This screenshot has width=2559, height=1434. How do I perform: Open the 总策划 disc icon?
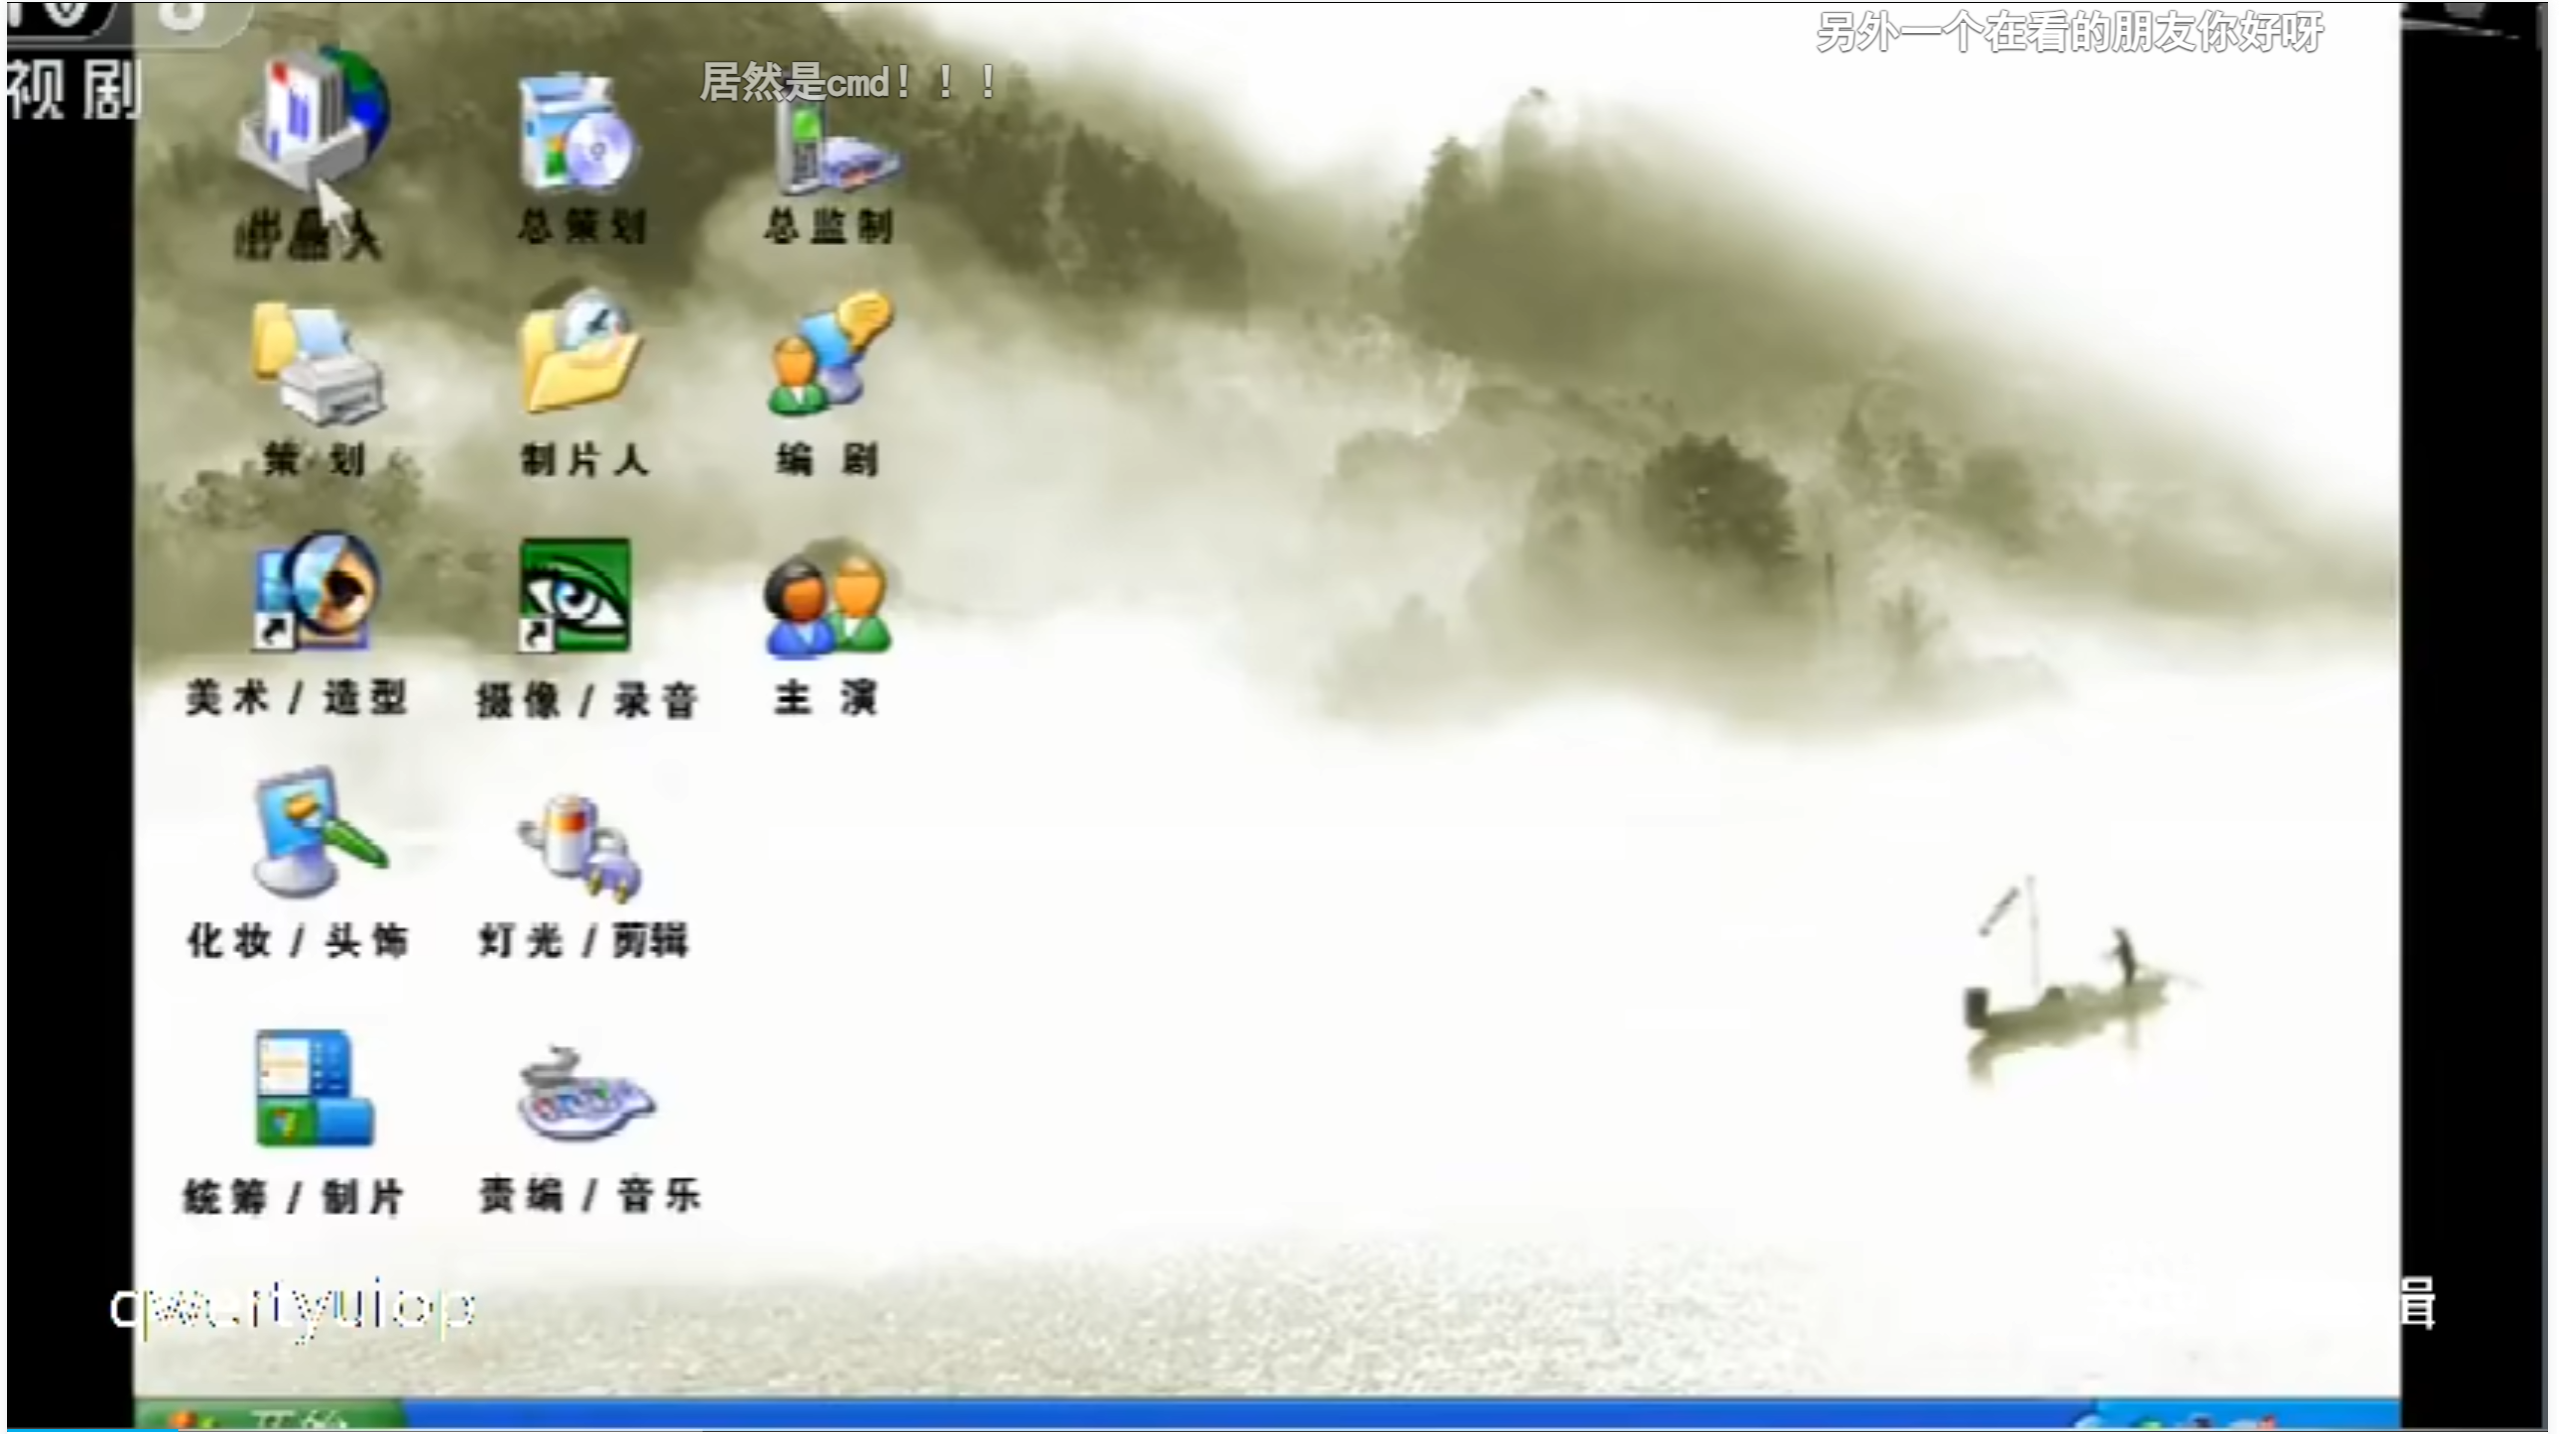click(x=578, y=135)
